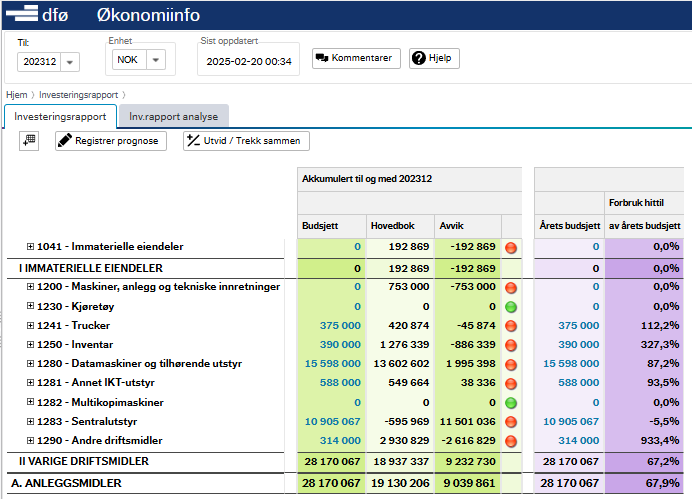Image resolution: width=692 pixels, height=499 pixels.
Task: Click Budsjett value 390 000 for Inventar
Action: point(340,344)
